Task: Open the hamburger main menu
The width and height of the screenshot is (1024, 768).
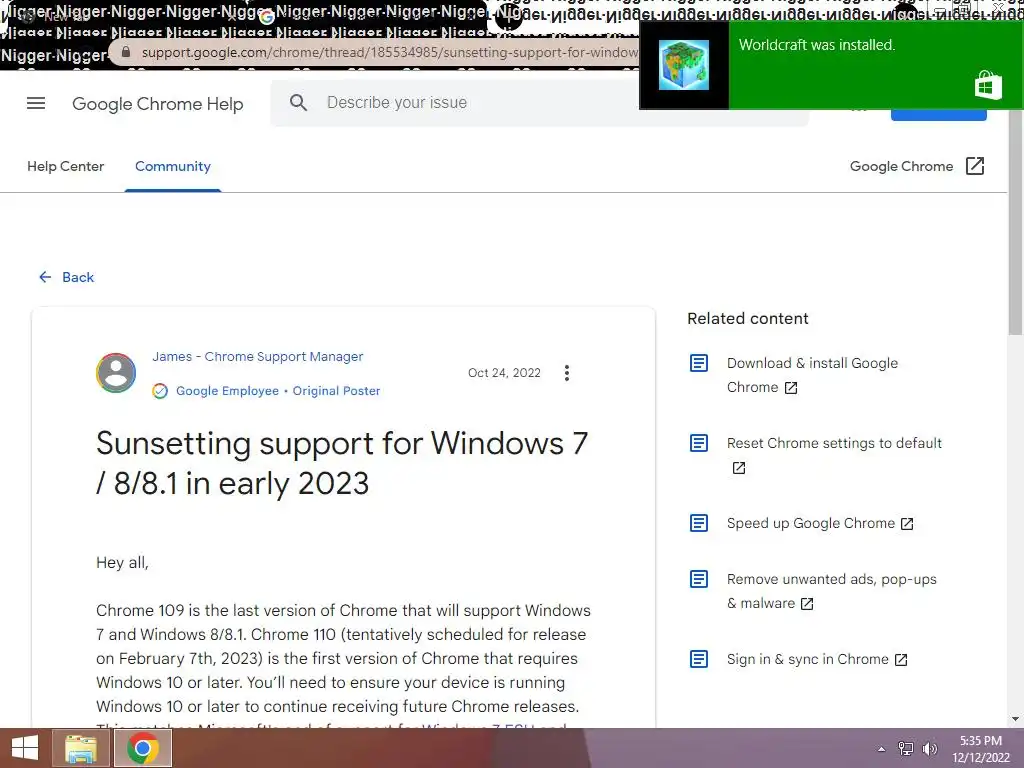Action: [36, 103]
